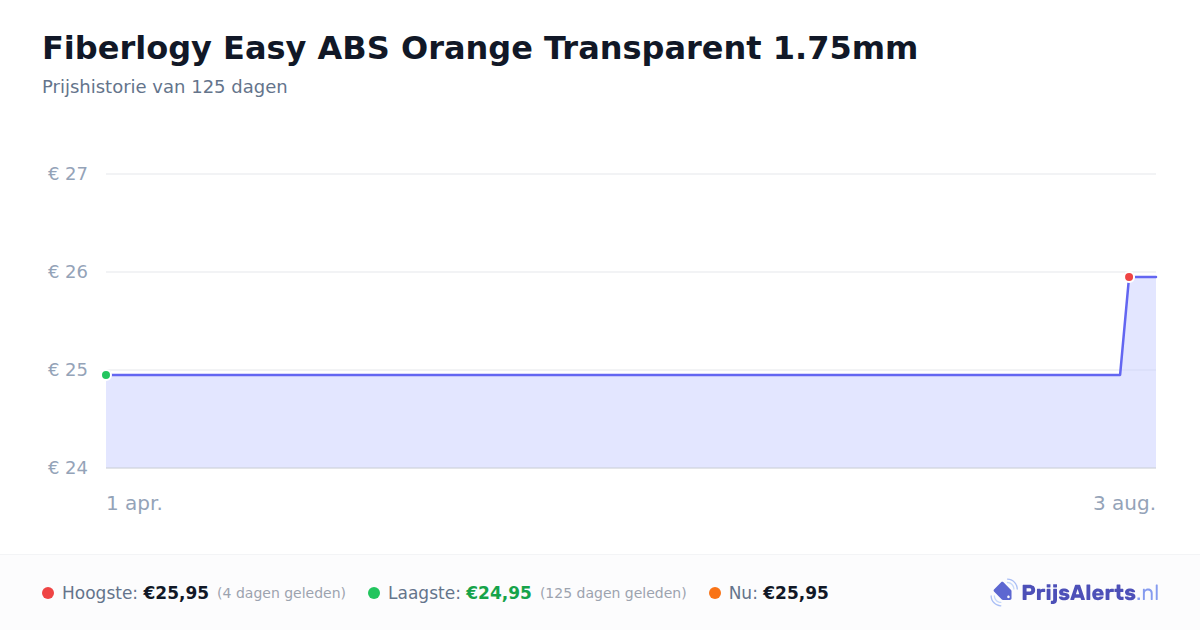The height and width of the screenshot is (630, 1200).
Task: Click the 1 apr. date label
Action: click(x=135, y=504)
